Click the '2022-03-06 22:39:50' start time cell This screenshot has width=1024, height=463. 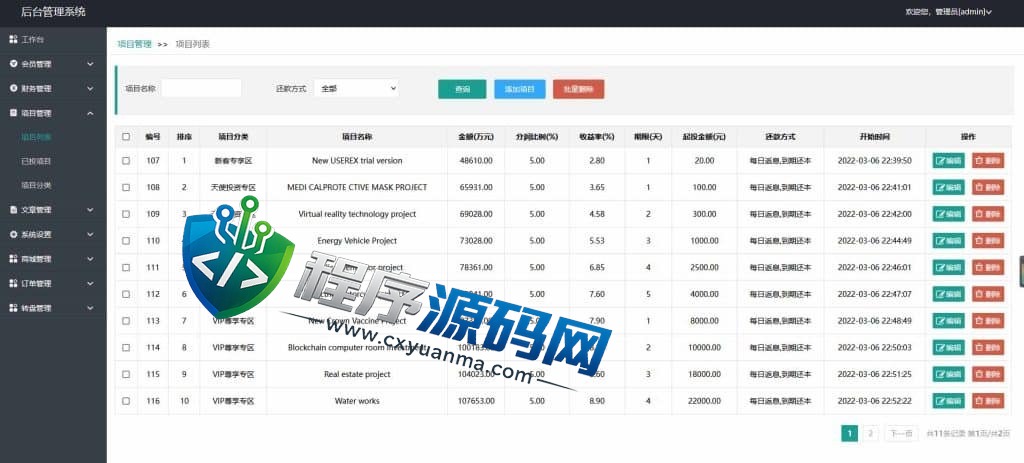[874, 161]
